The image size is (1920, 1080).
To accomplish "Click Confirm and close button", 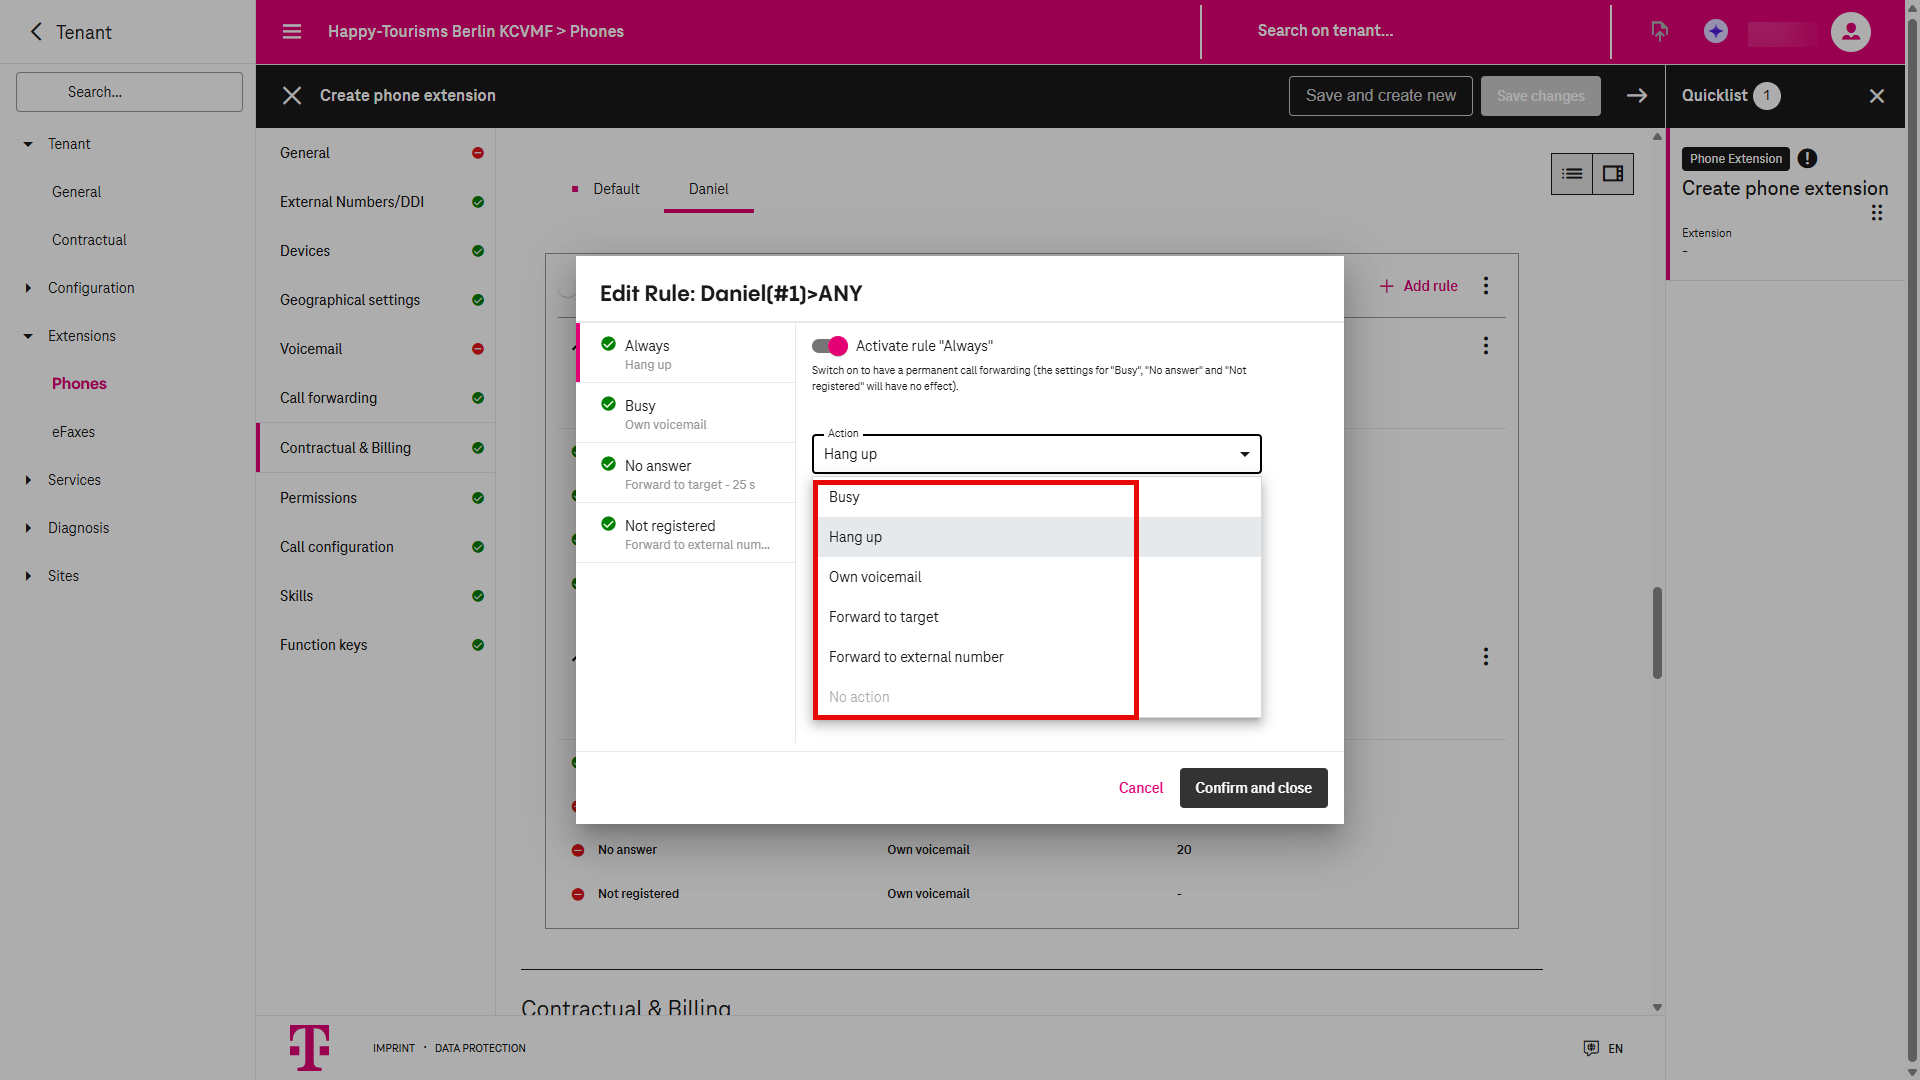I will click(1253, 788).
